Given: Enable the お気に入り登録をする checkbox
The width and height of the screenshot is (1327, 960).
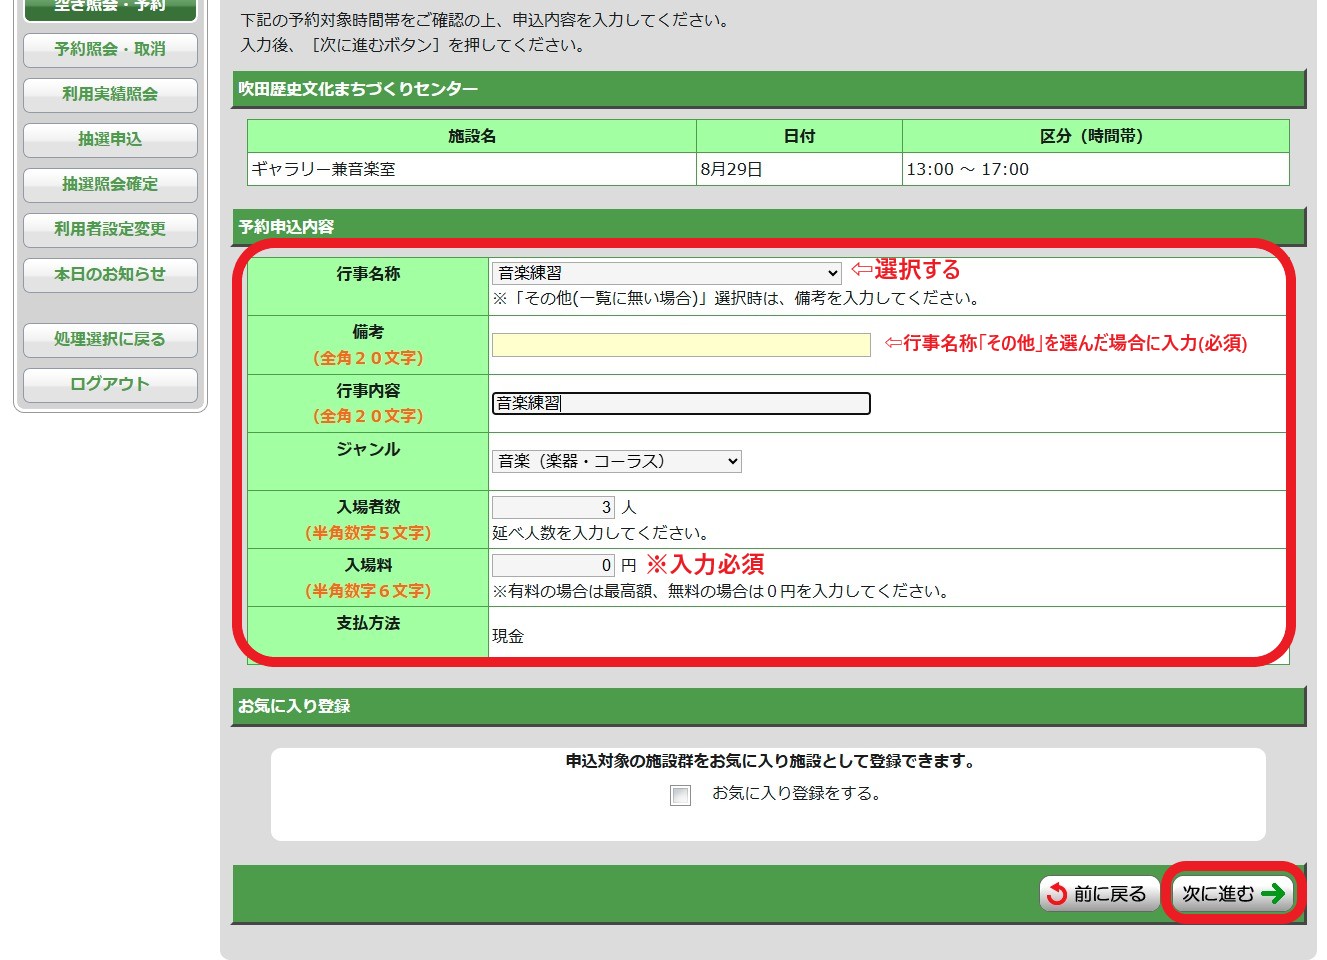Looking at the screenshot, I should (x=680, y=795).
